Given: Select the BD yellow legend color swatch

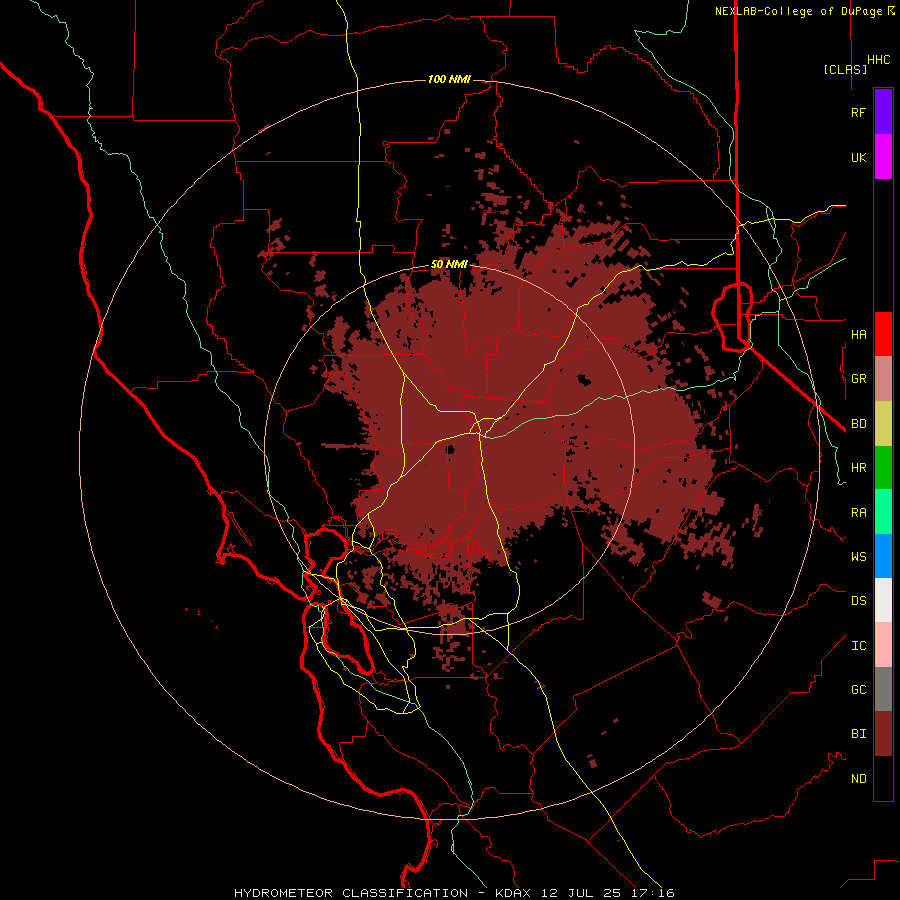Looking at the screenshot, I should pyautogui.click(x=883, y=423).
